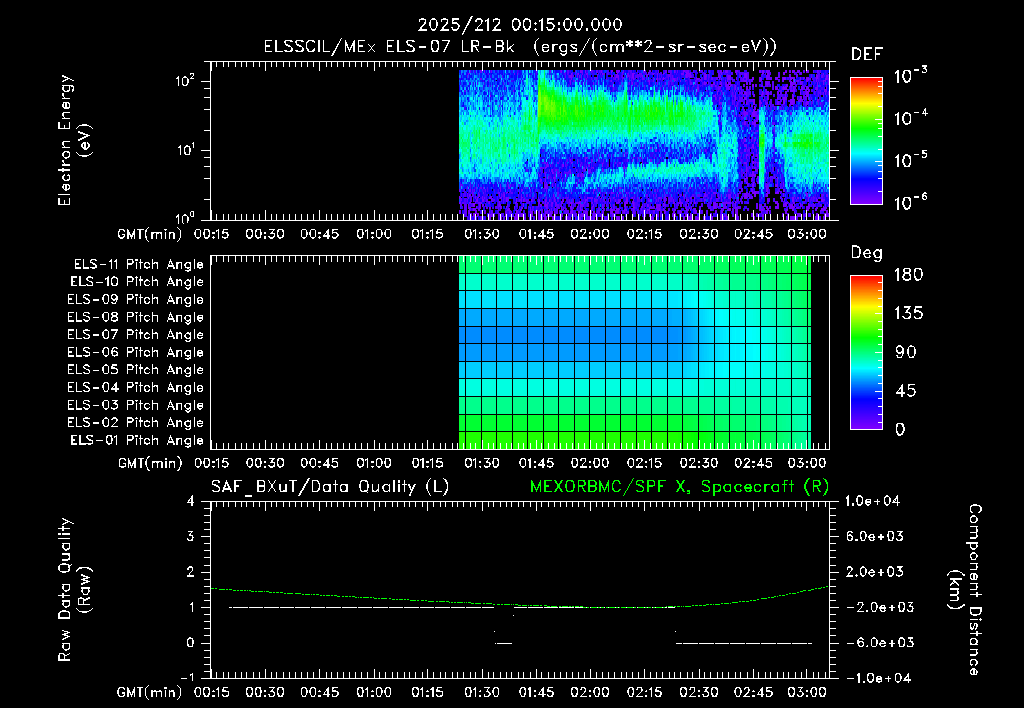Click the 10^0 tick on the electron energy axis
The width and height of the screenshot is (1024, 708).
click(x=185, y=219)
